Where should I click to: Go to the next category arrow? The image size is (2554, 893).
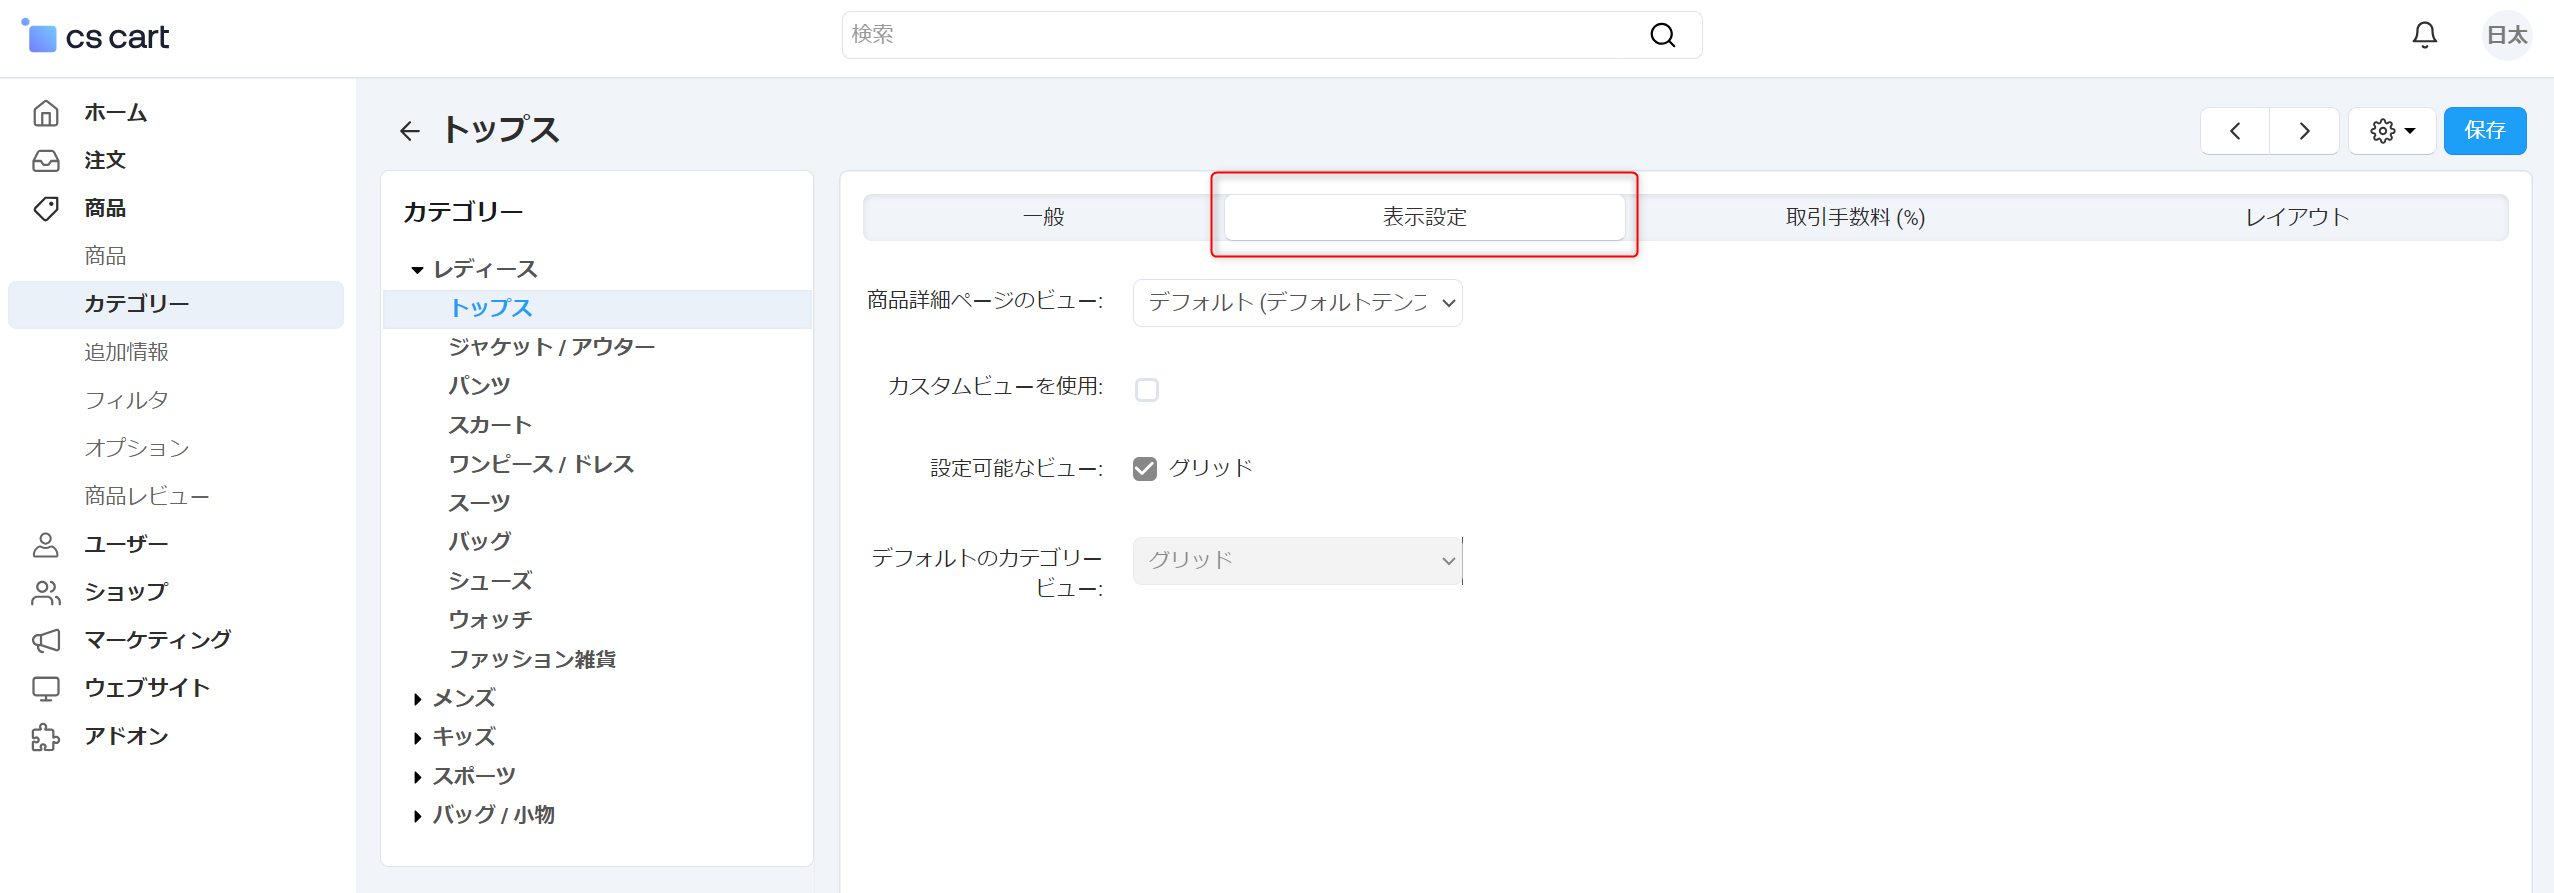pyautogui.click(x=2304, y=131)
